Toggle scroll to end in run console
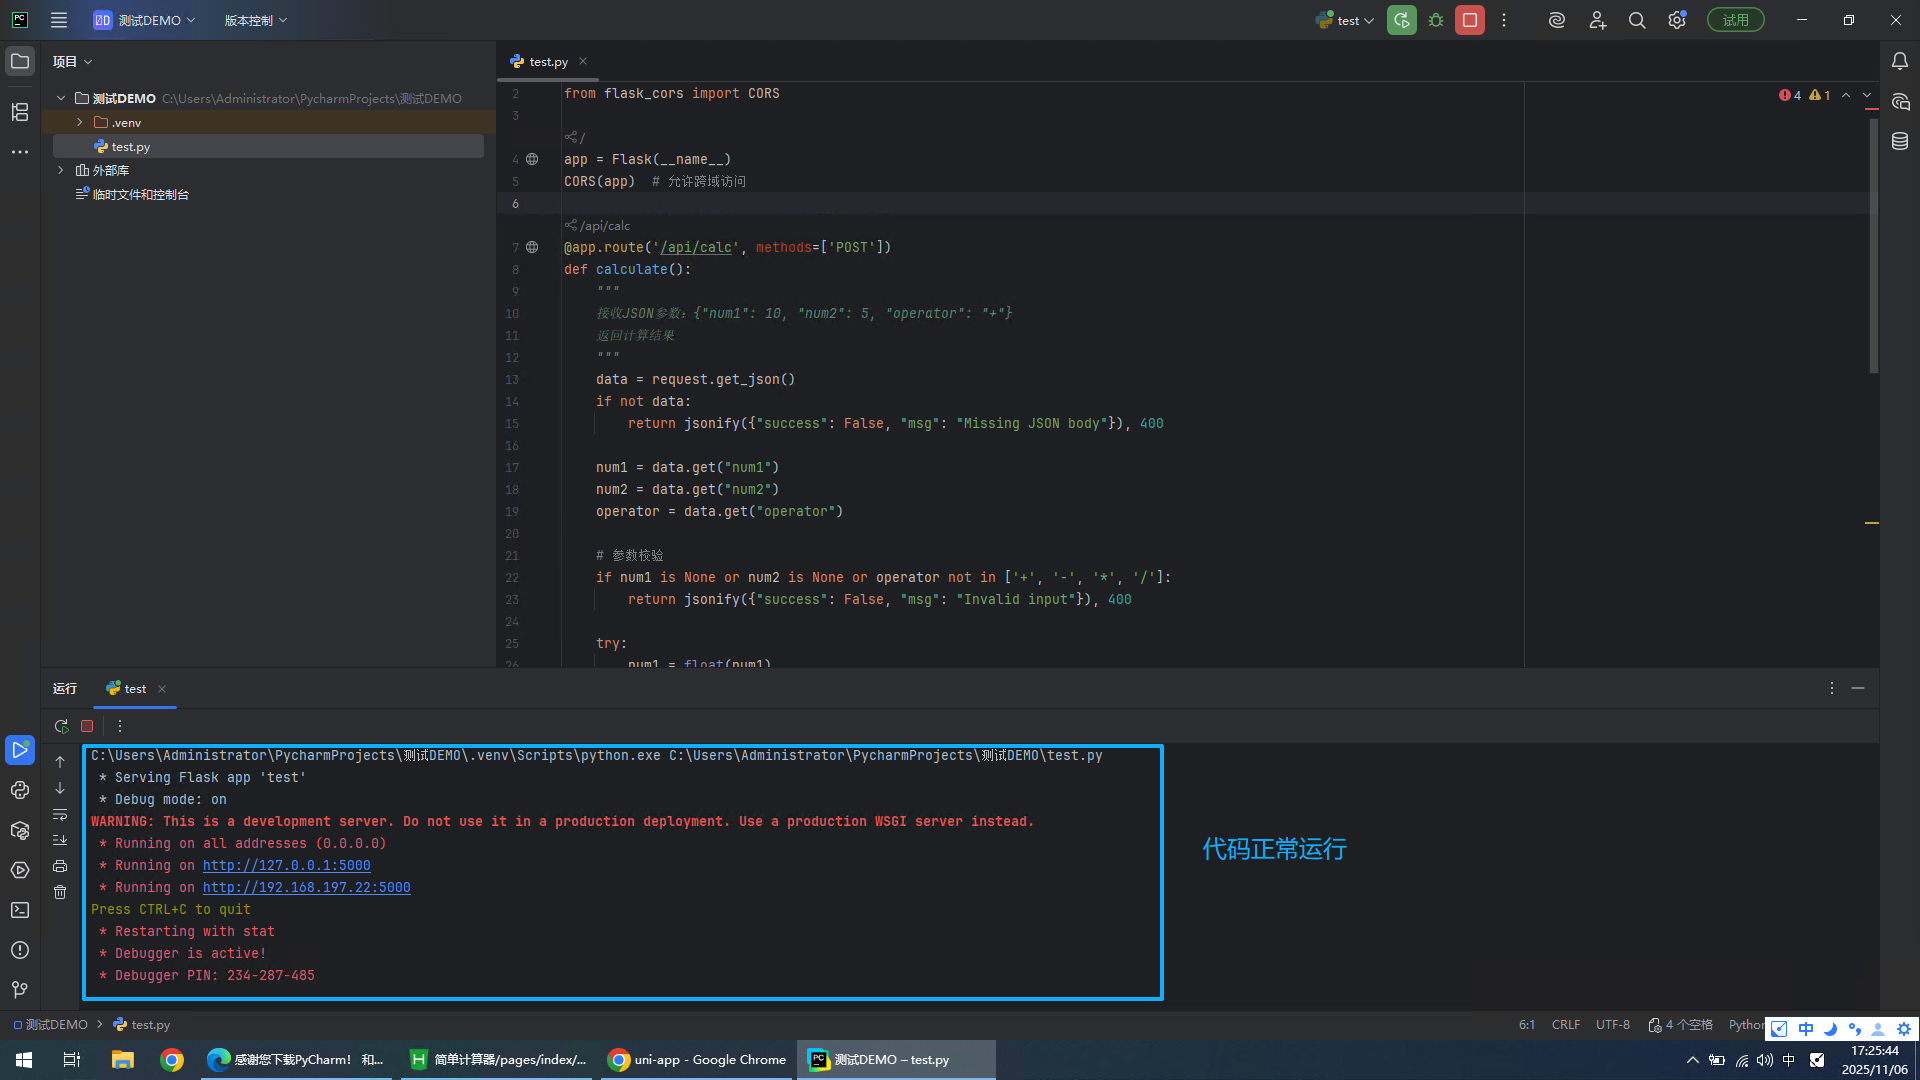This screenshot has height=1080, width=1920. [60, 840]
